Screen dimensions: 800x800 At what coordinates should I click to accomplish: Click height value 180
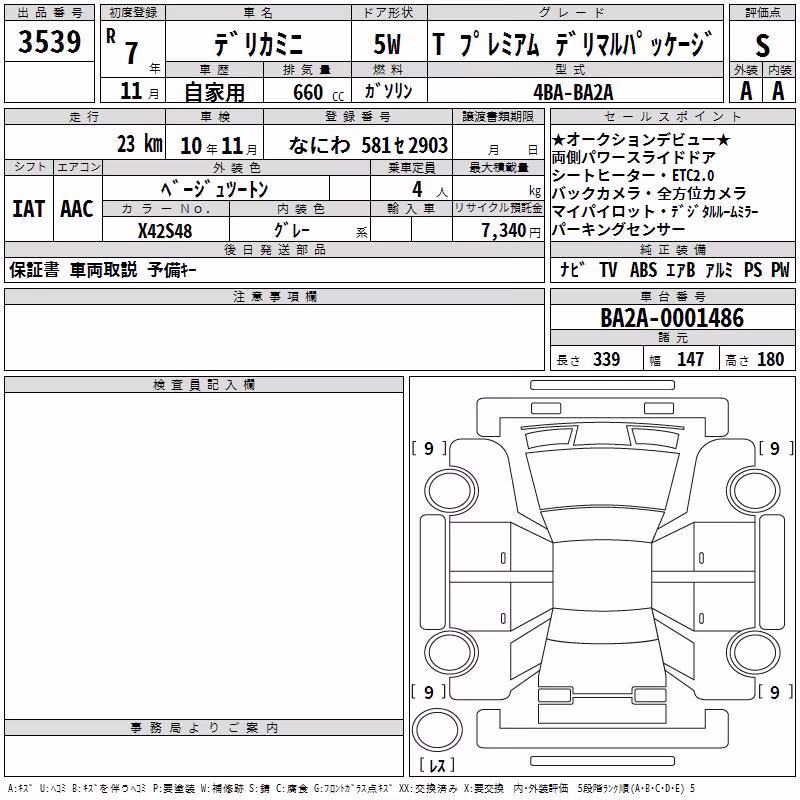coord(770,360)
